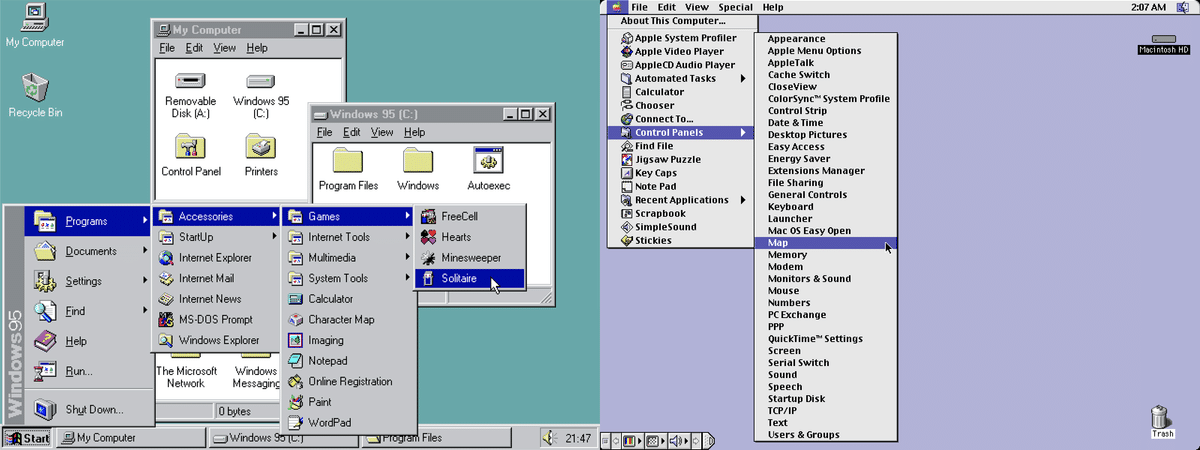Viewport: 1200px width, 450px height.
Task: Switch to Windows 95 (C:) taskbar button
Action: coord(282,438)
